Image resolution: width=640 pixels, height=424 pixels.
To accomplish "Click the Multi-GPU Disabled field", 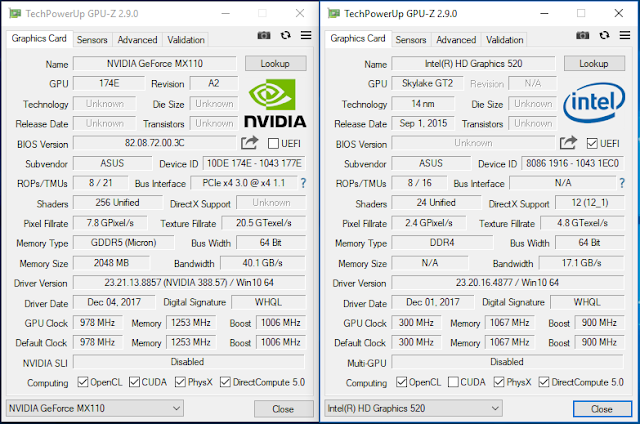I will [x=508, y=362].
